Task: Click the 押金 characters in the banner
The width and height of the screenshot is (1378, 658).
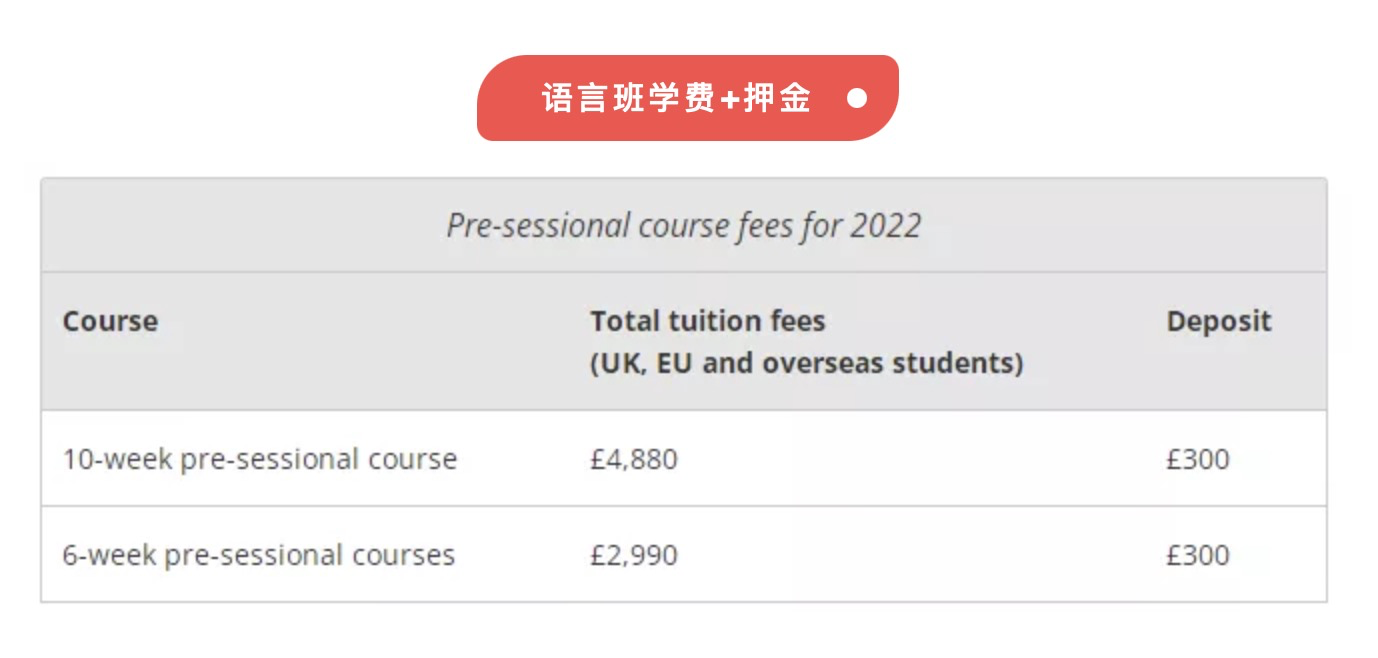Action: coord(777,98)
